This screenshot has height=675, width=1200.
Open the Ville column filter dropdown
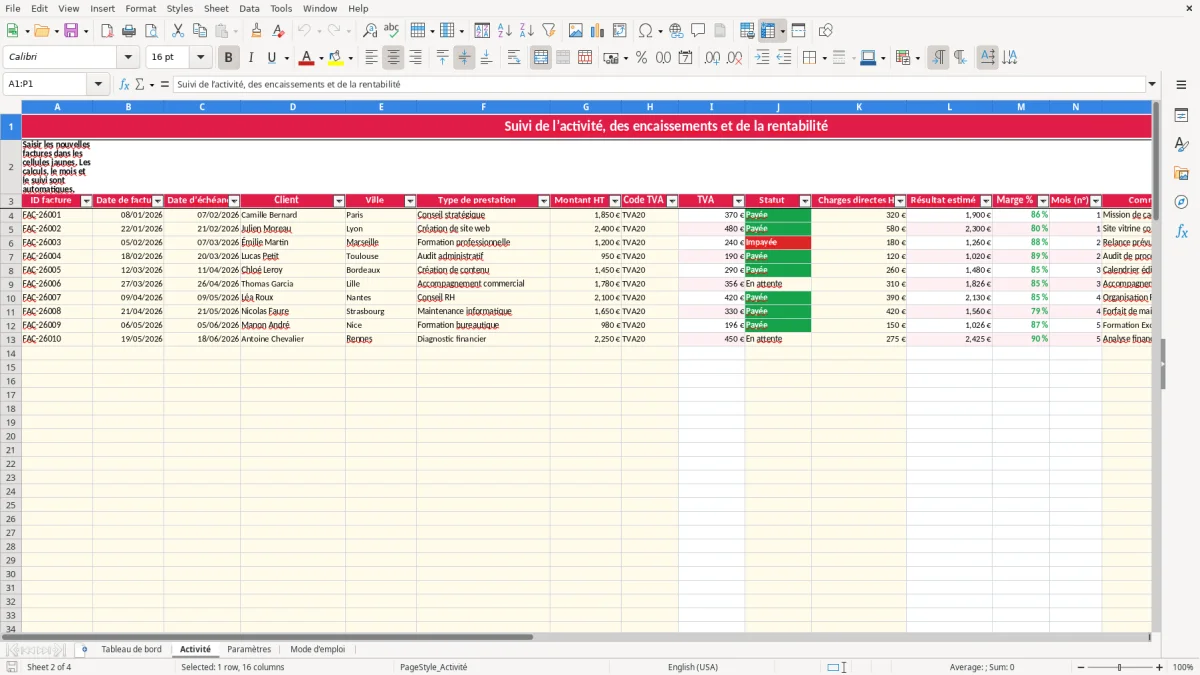click(409, 201)
